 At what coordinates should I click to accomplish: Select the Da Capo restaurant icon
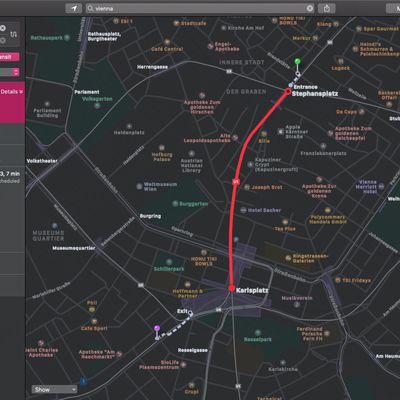[x=361, y=112]
